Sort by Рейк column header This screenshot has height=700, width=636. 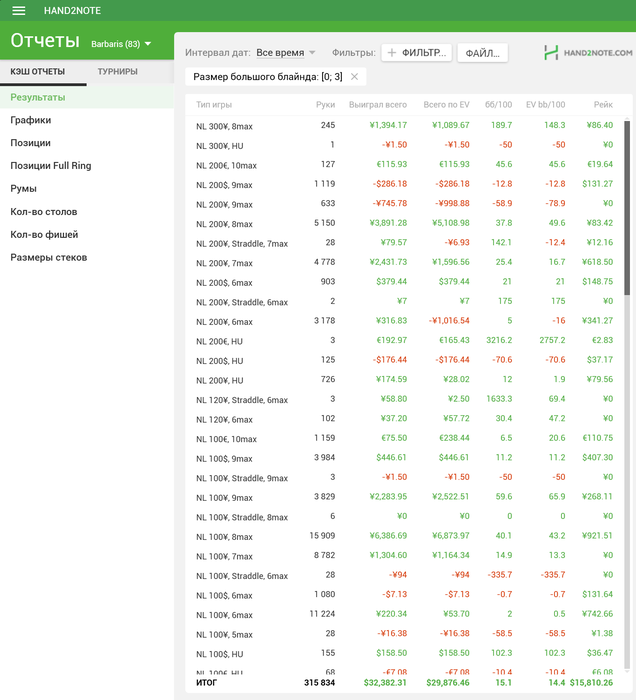click(x=603, y=104)
